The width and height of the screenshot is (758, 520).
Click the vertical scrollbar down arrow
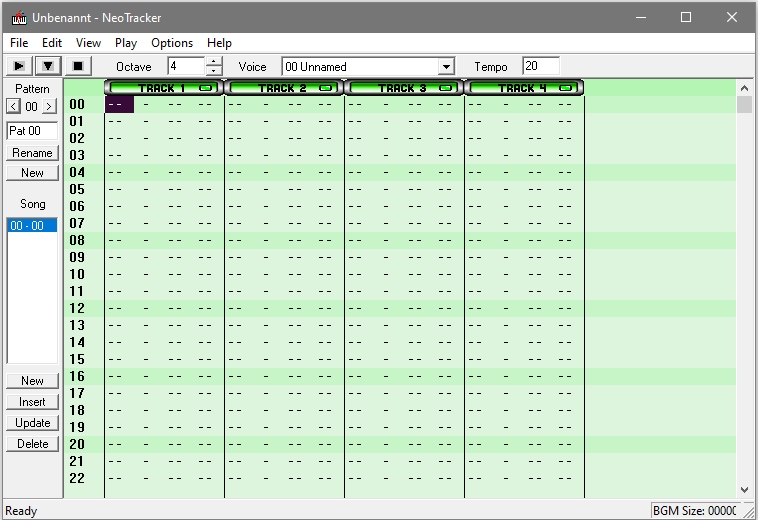(744, 489)
